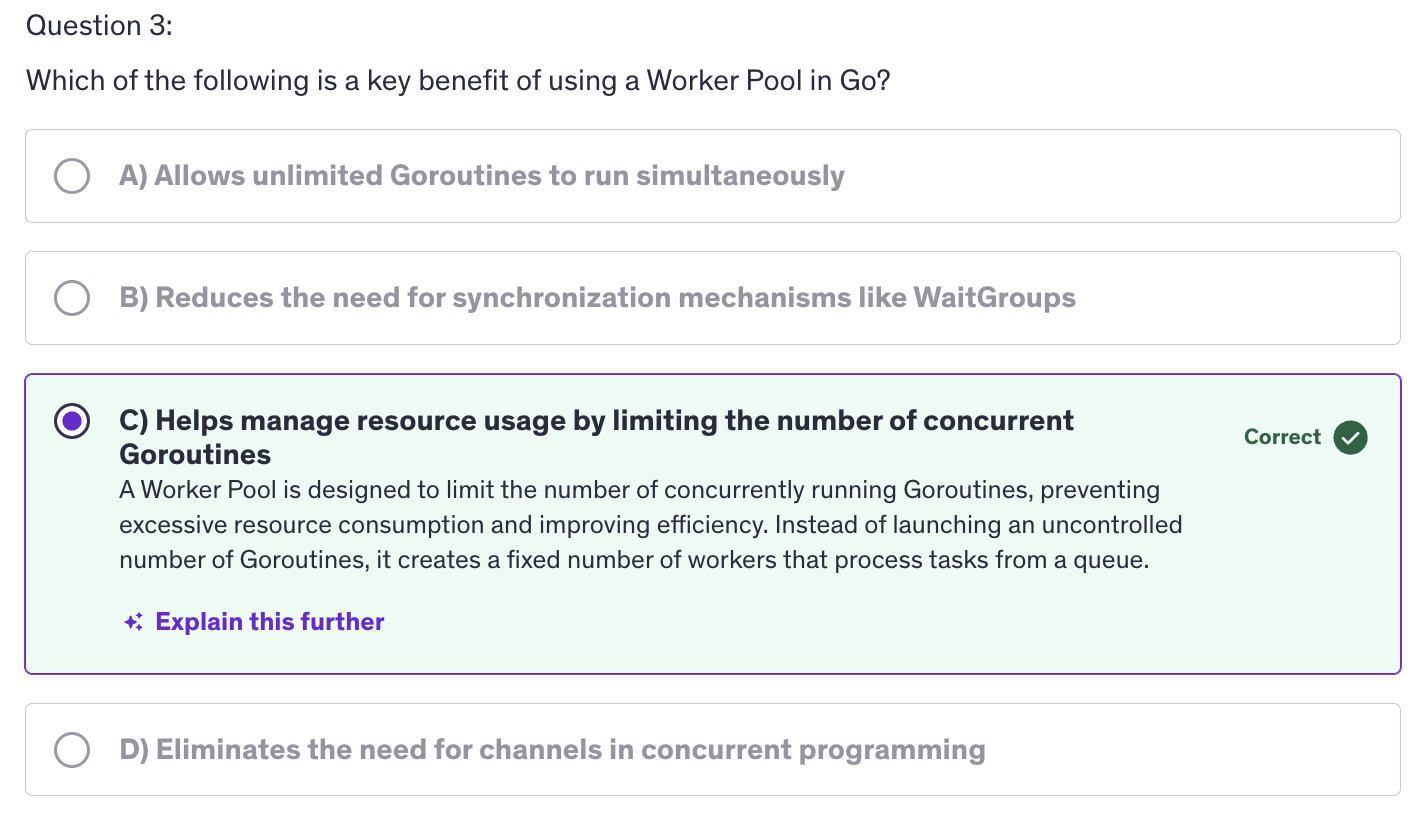Image resolution: width=1426 pixels, height=818 pixels.
Task: Click the Worker Pool question prompt text
Action: point(457,80)
